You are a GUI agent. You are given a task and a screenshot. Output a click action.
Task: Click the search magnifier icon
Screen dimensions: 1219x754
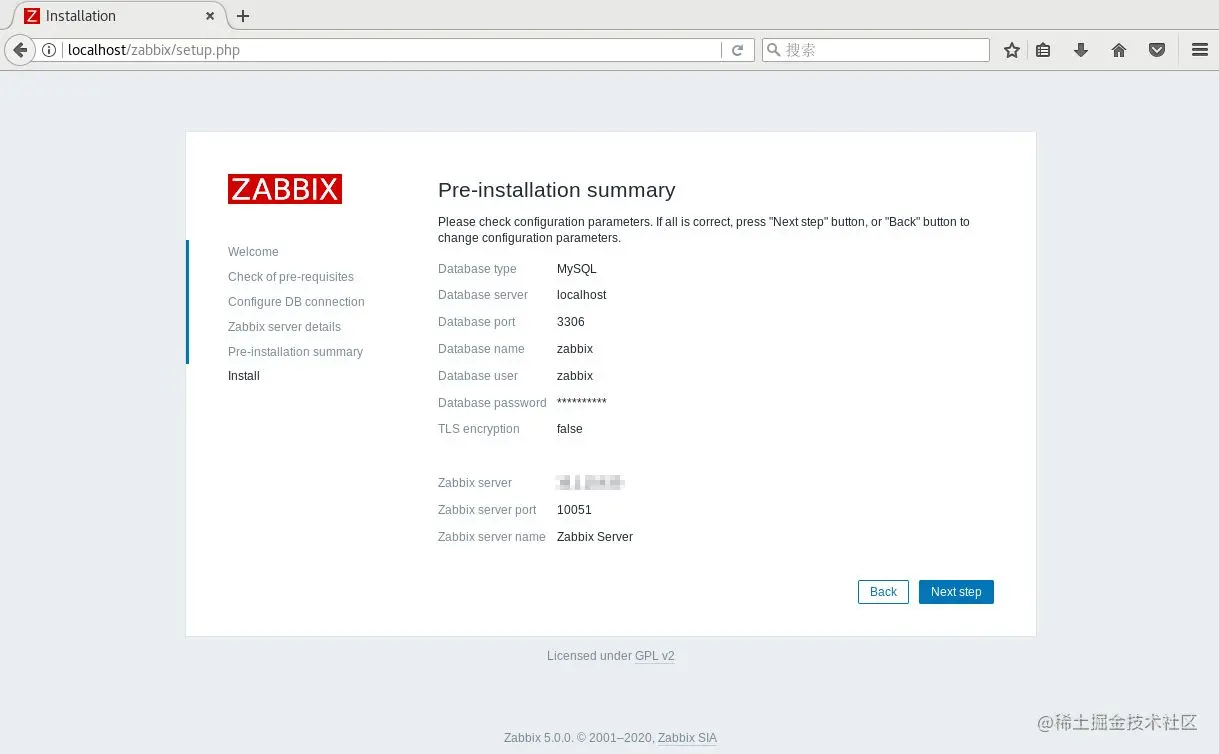coord(773,50)
